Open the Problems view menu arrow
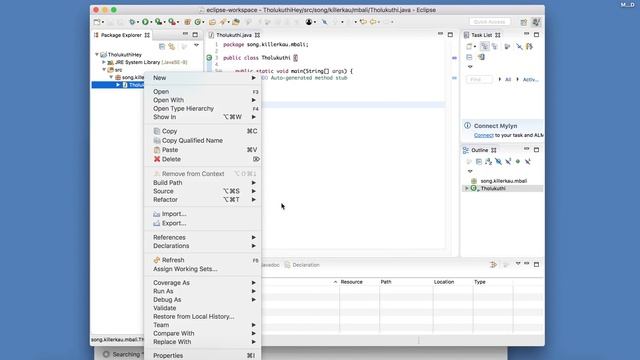This screenshot has height=360, width=640. 518,264
